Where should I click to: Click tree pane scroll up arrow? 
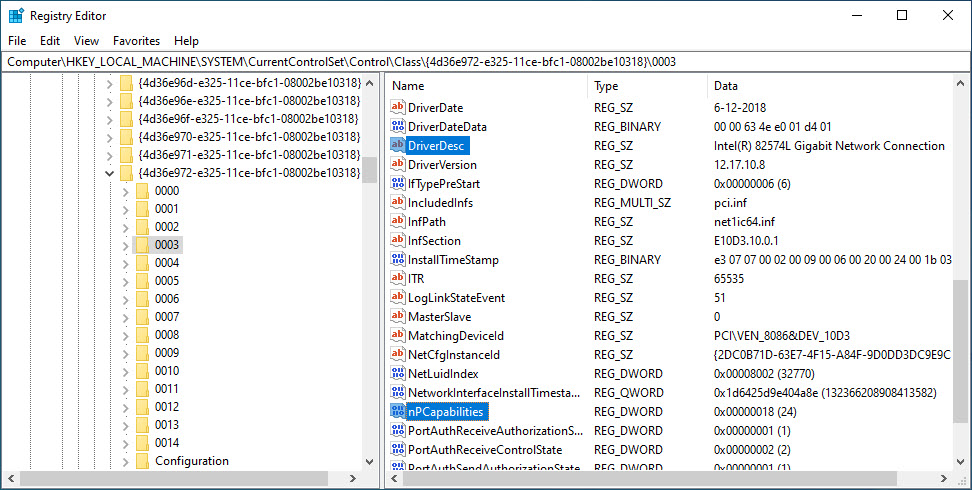[370, 83]
